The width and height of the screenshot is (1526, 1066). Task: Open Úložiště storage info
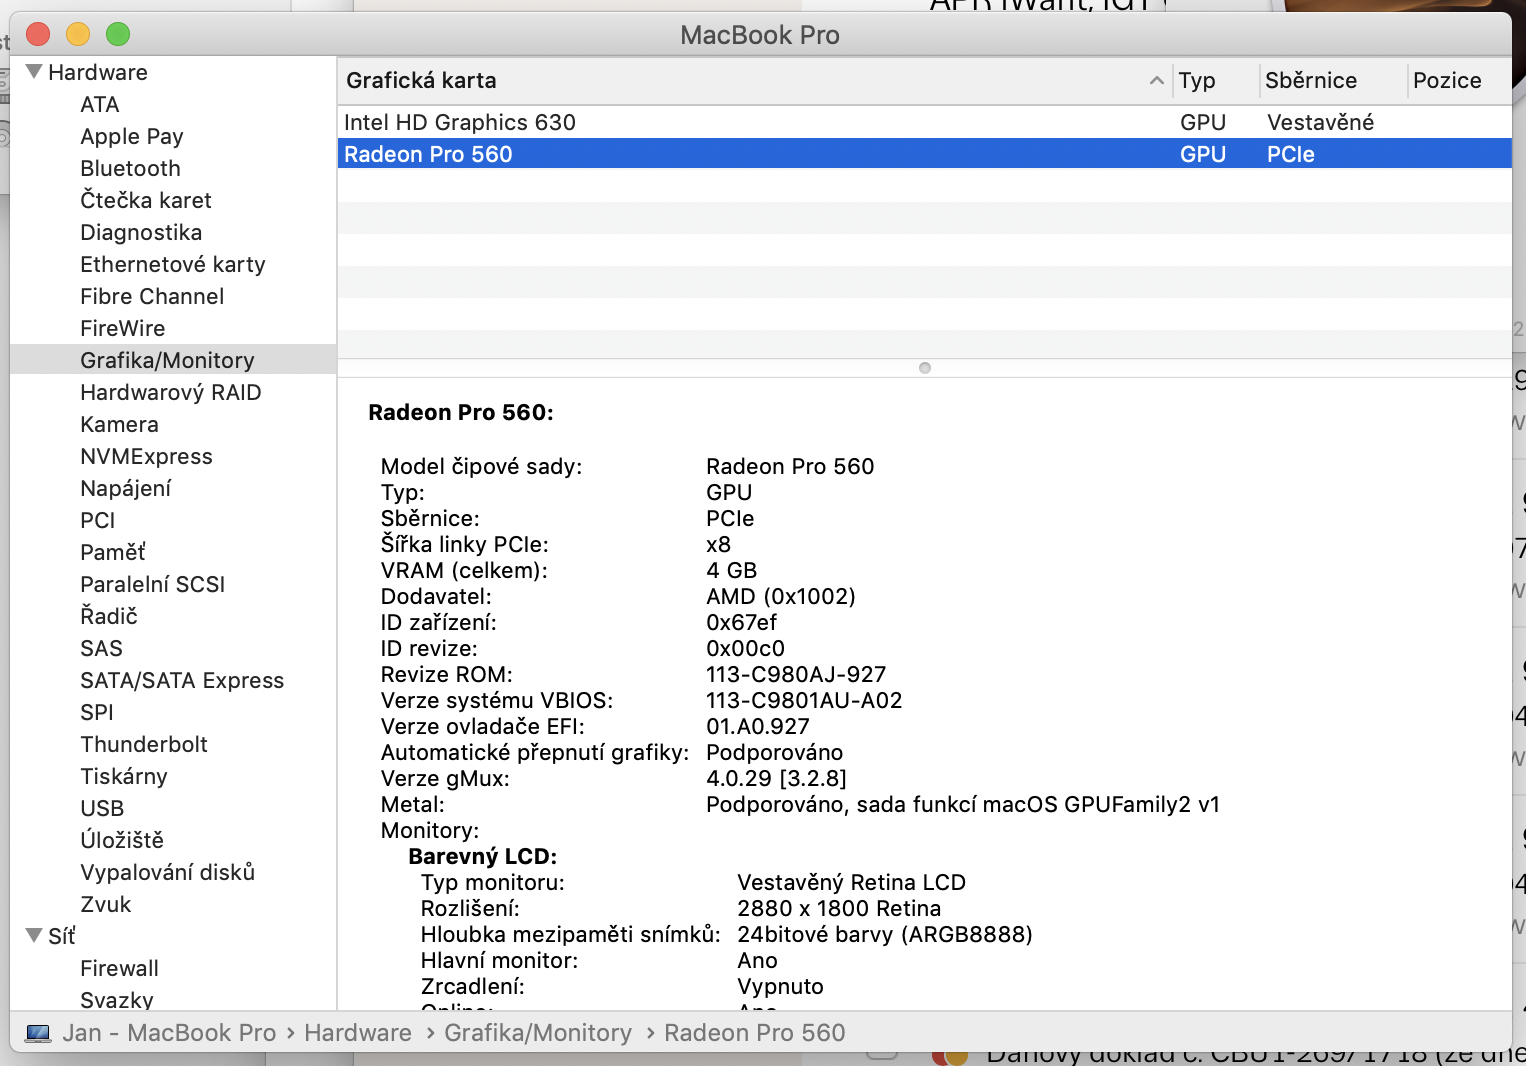coord(122,840)
